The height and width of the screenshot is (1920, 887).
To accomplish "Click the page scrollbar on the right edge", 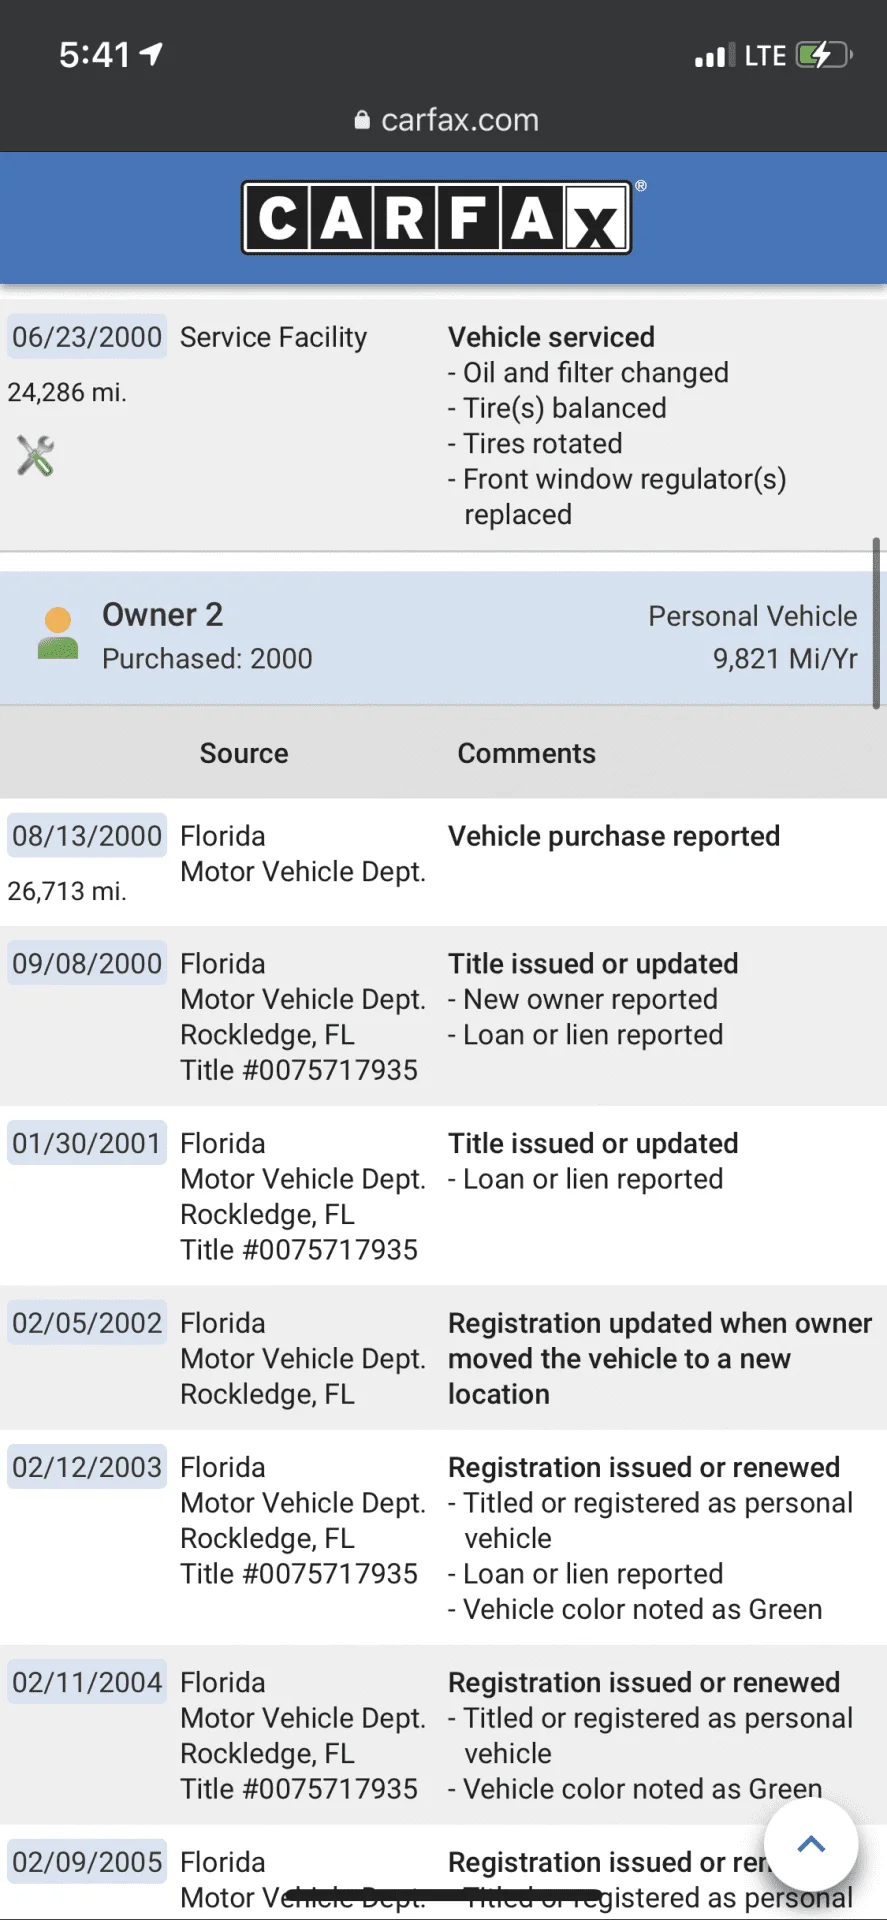I will pos(876,624).
